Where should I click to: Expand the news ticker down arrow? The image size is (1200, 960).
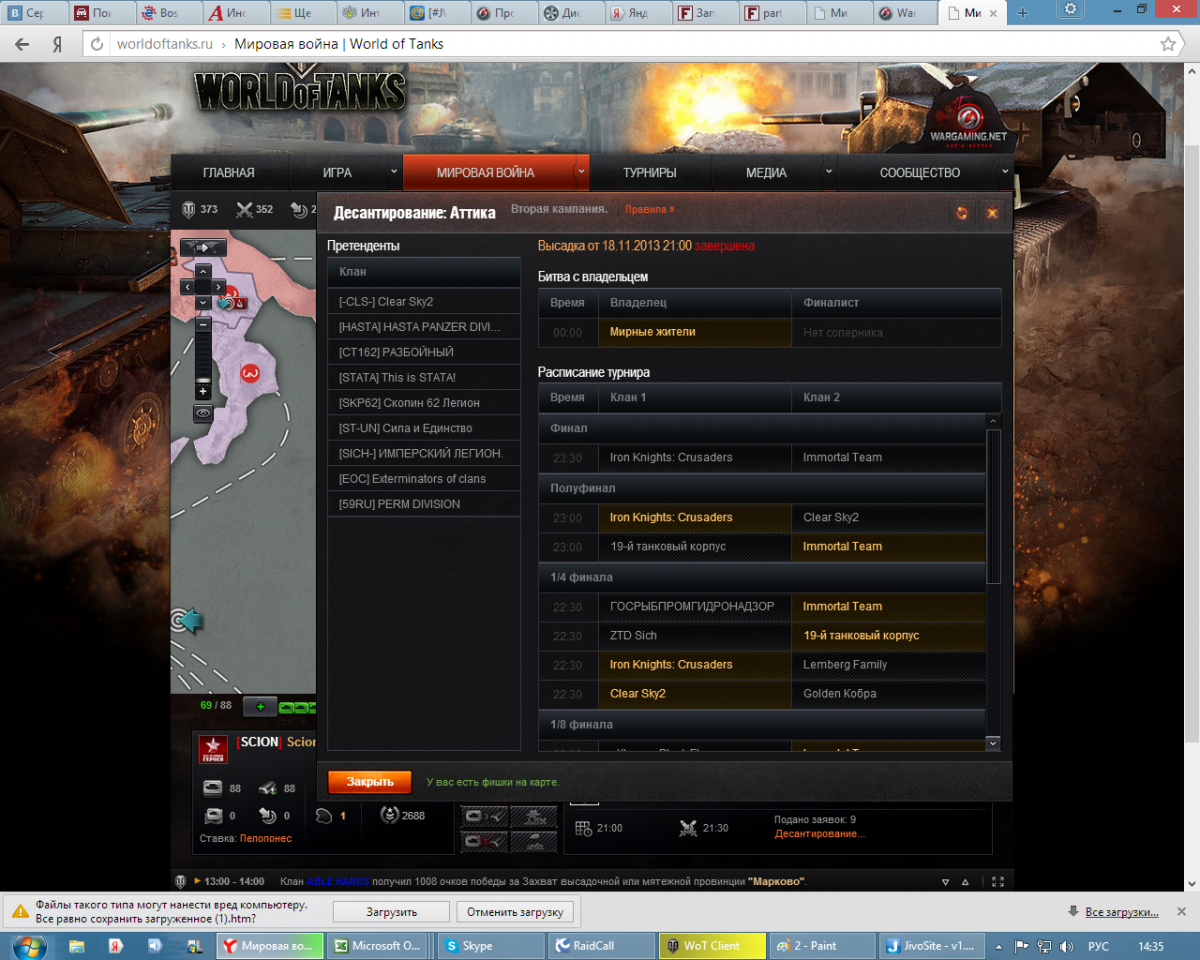(x=946, y=882)
